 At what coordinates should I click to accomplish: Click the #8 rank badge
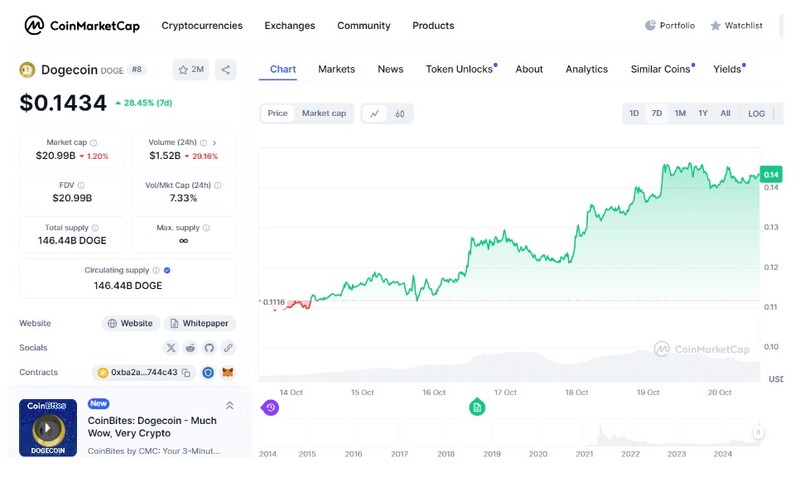tap(137, 69)
